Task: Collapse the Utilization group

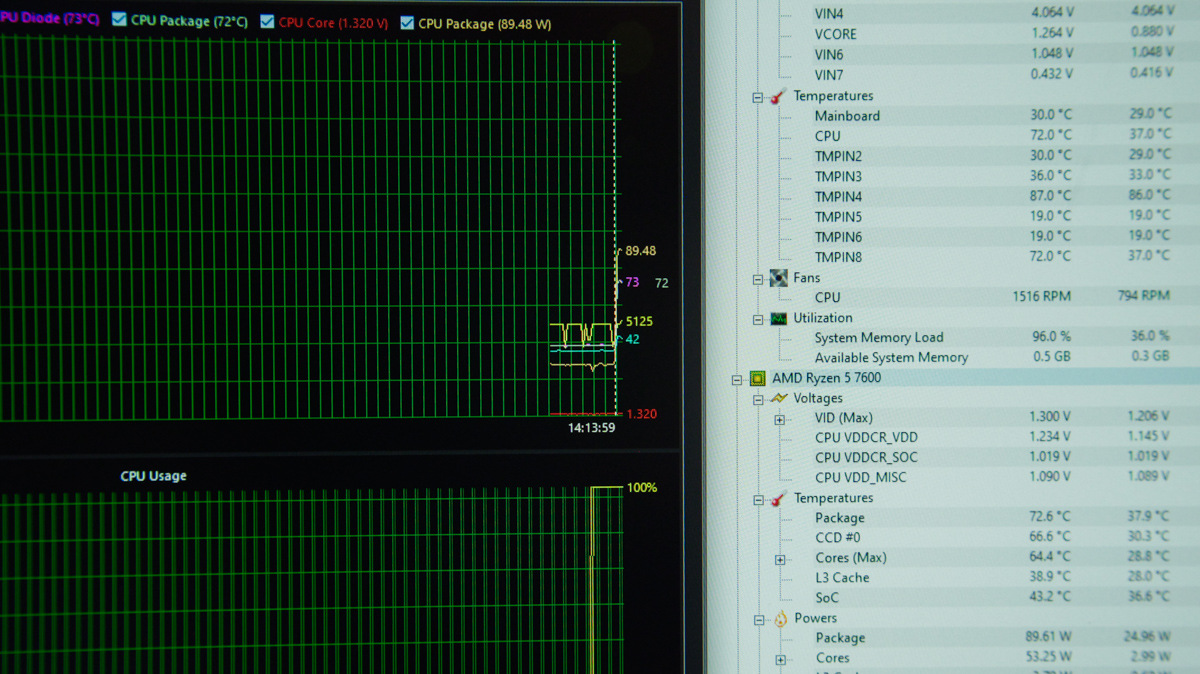Action: (757, 319)
